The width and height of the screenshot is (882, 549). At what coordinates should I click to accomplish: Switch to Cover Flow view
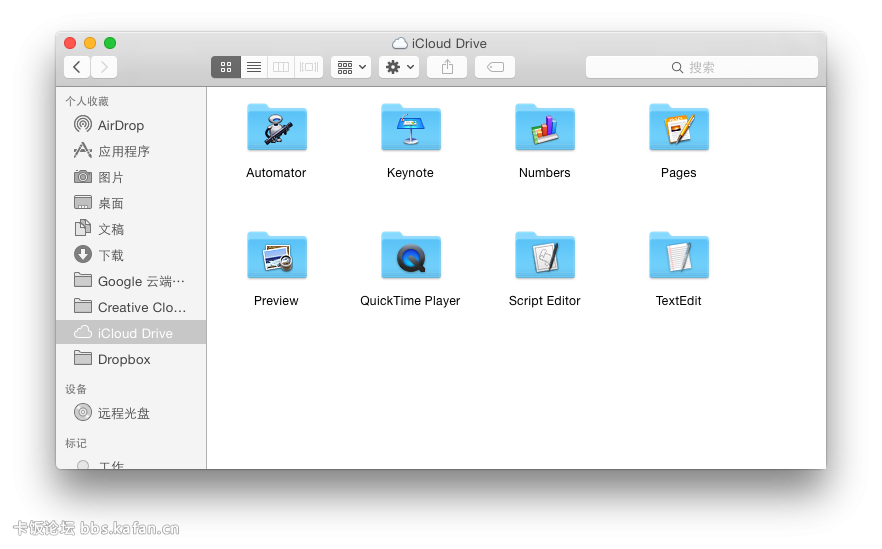point(309,67)
